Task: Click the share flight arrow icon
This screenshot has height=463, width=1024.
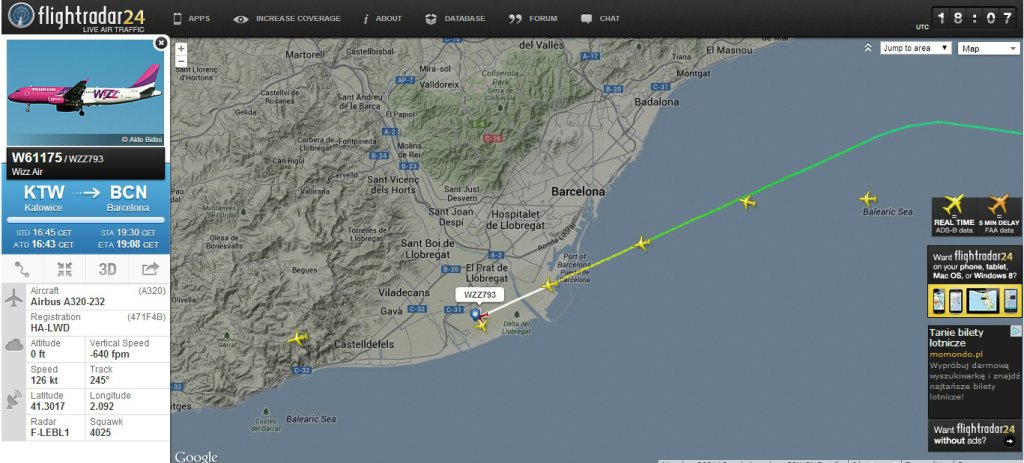Action: coord(150,268)
